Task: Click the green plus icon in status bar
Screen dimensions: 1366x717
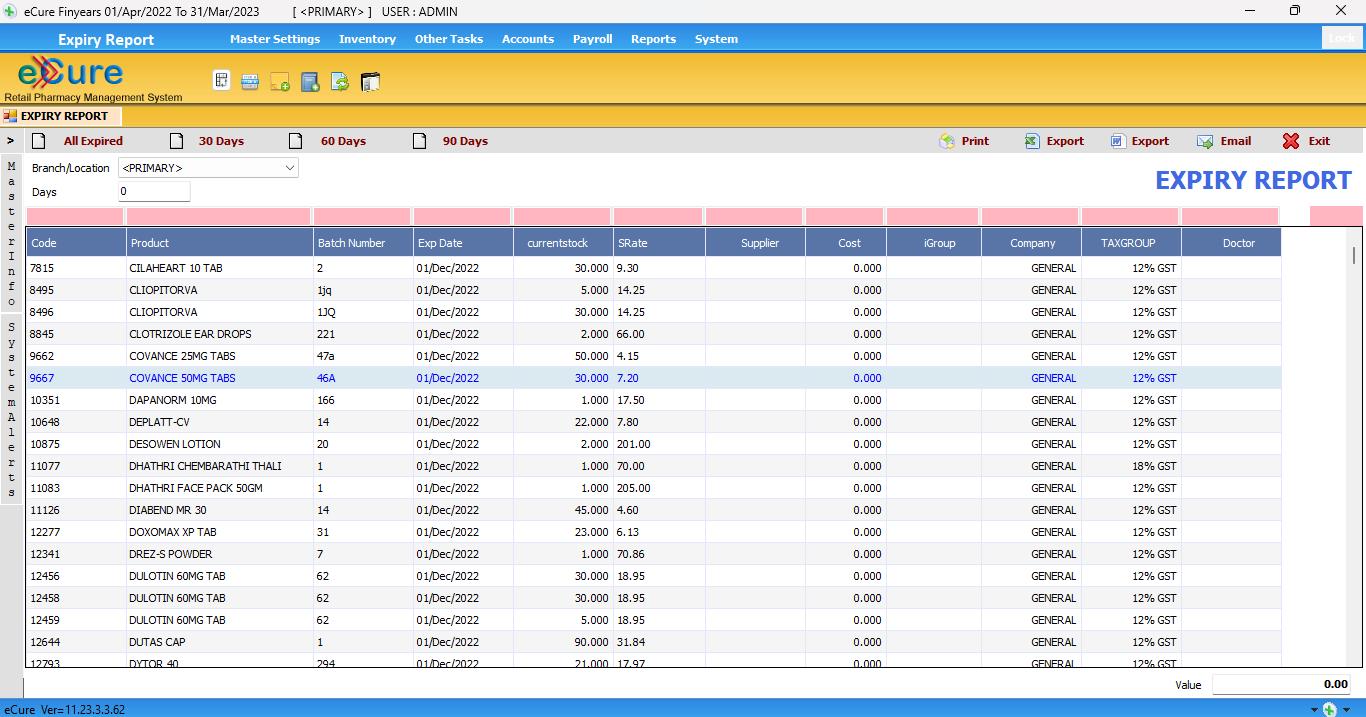Action: [1329, 709]
